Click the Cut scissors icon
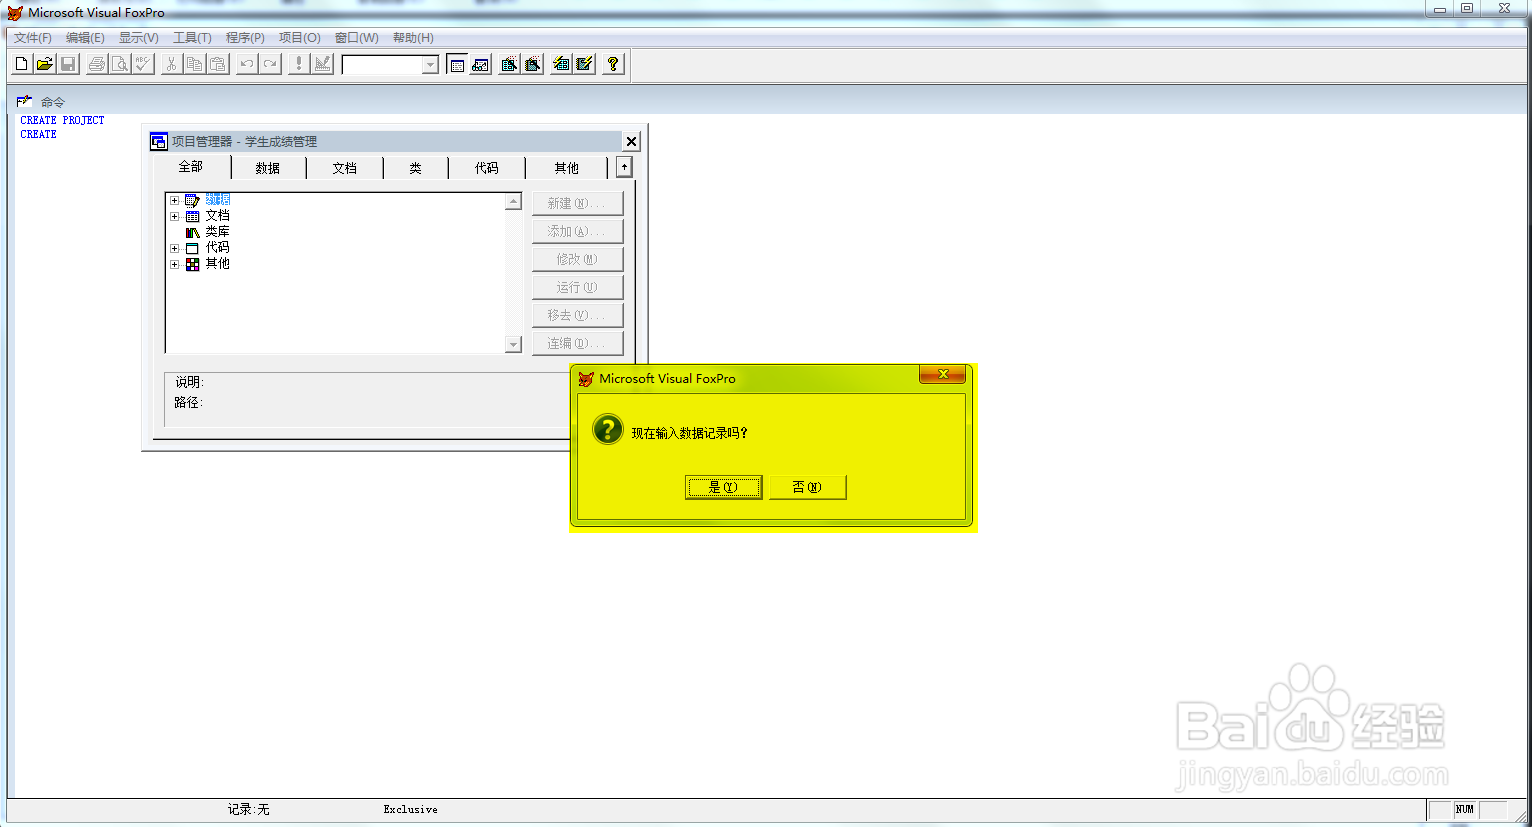 (171, 64)
